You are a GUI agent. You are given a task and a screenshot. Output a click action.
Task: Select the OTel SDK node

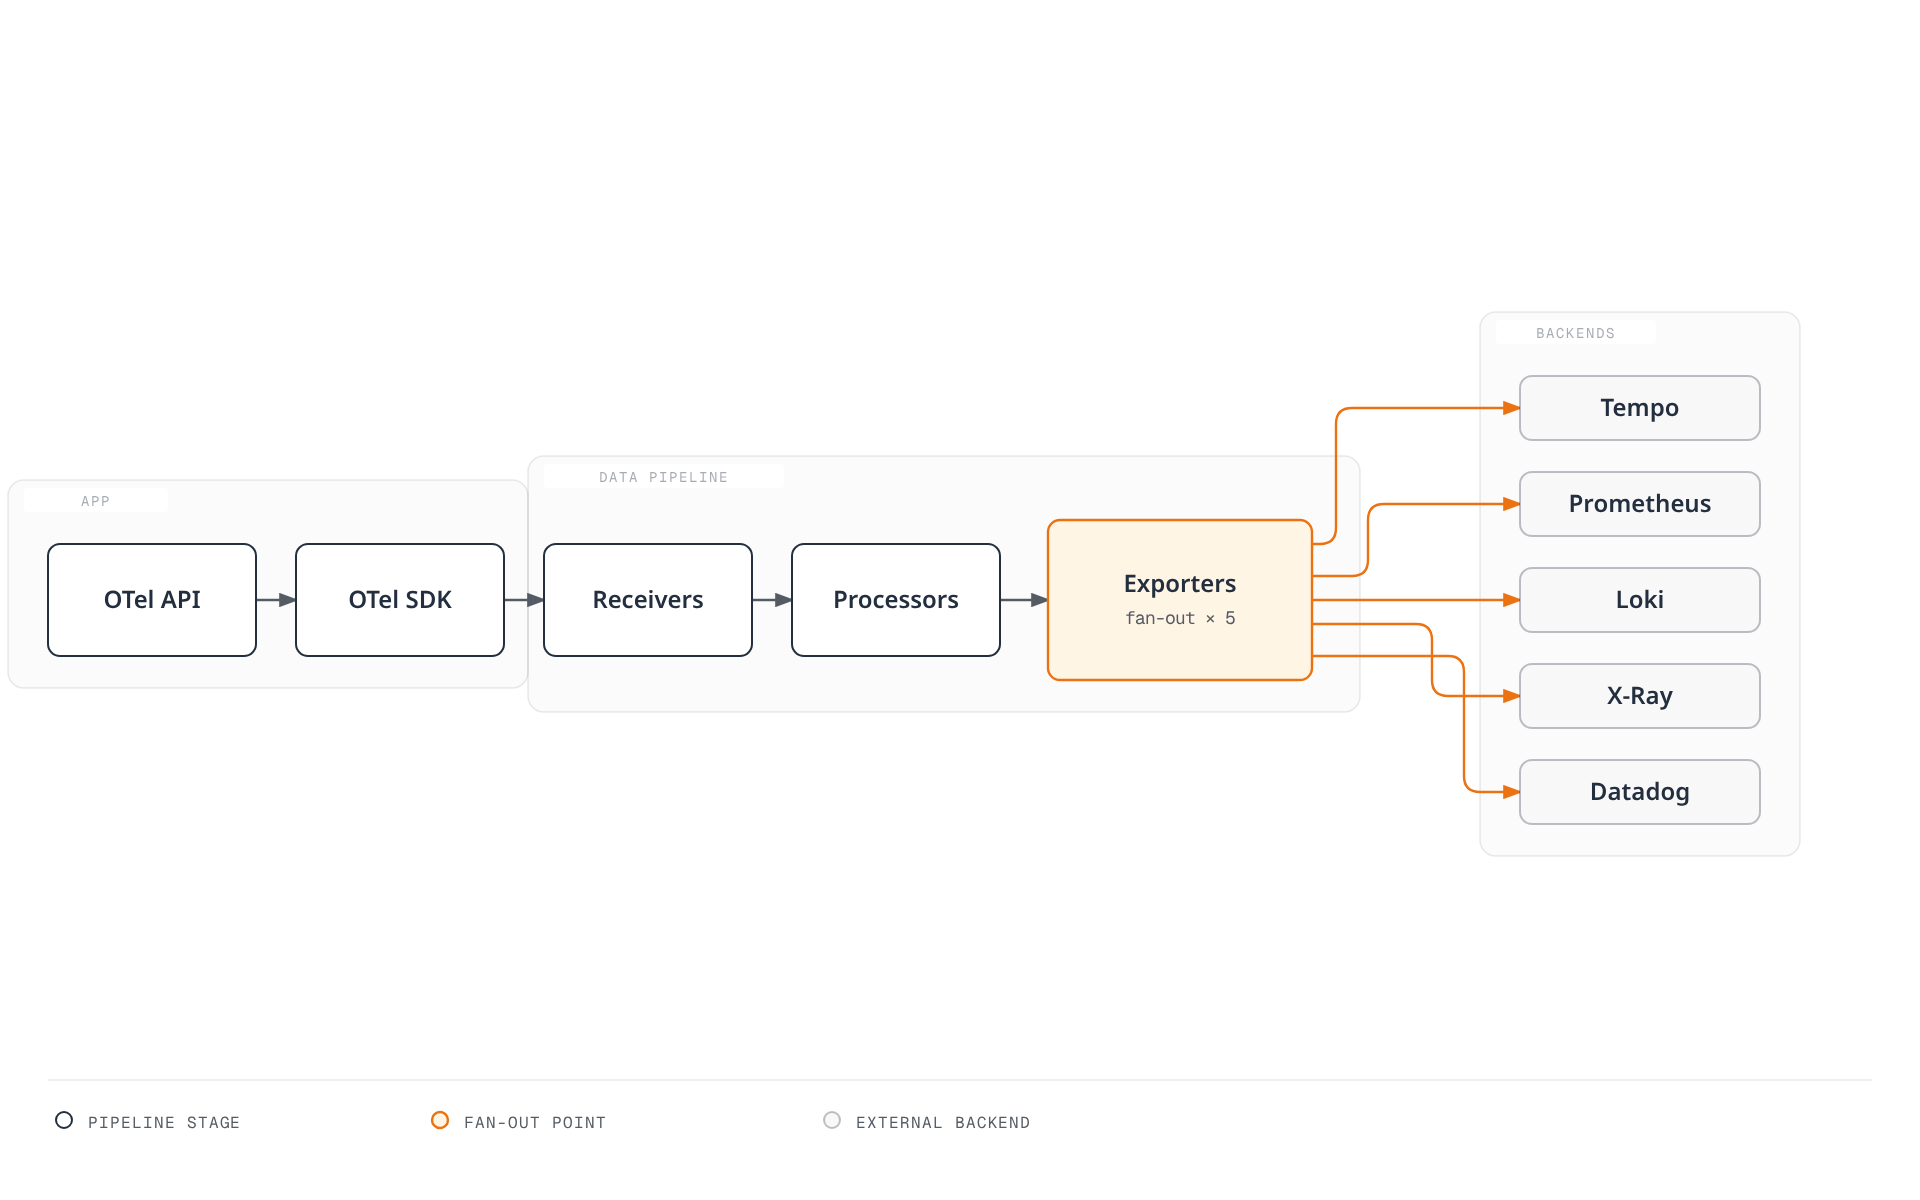400,600
